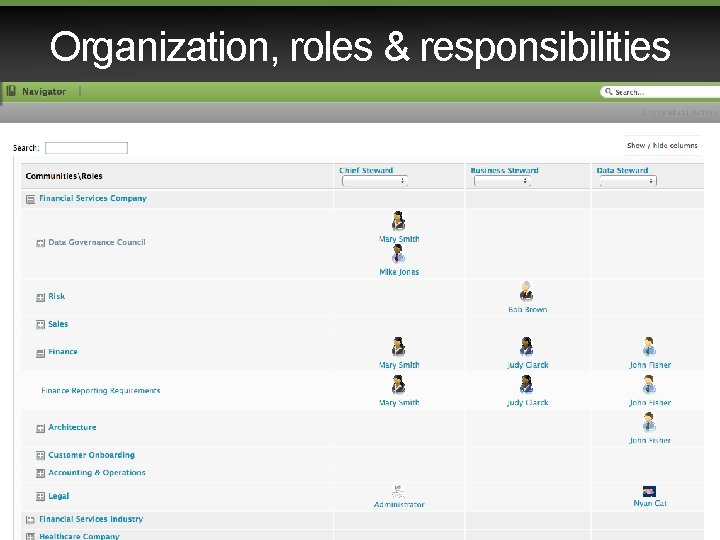
Task: Click Administrator avatar in Legal row
Action: [398, 491]
